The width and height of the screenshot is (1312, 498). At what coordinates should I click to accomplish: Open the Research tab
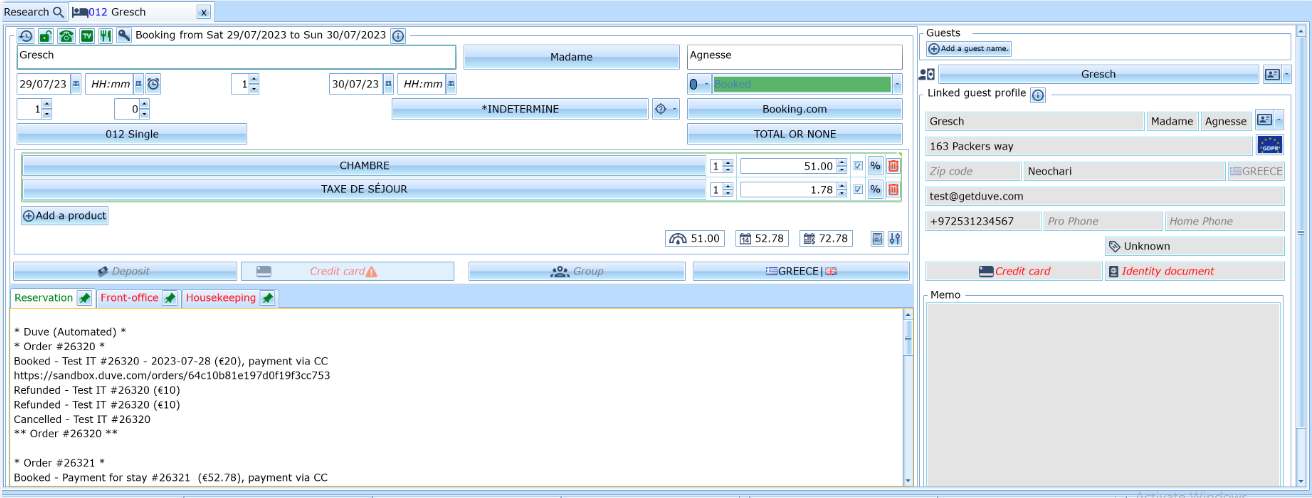click(x=33, y=12)
